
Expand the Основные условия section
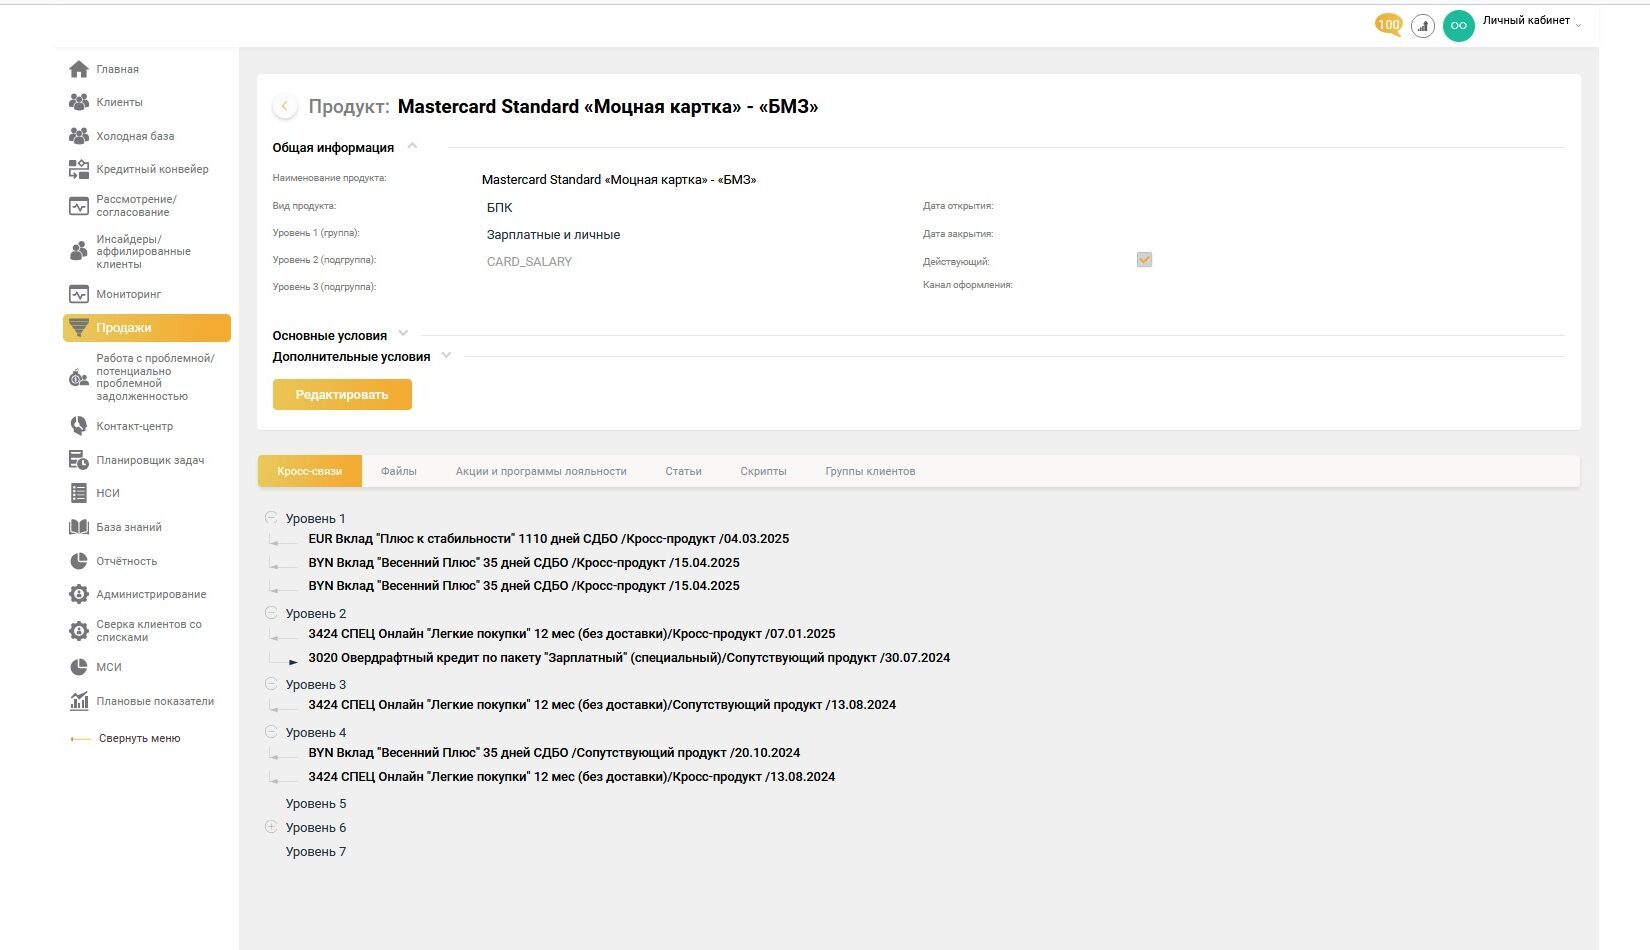pyautogui.click(x=403, y=333)
